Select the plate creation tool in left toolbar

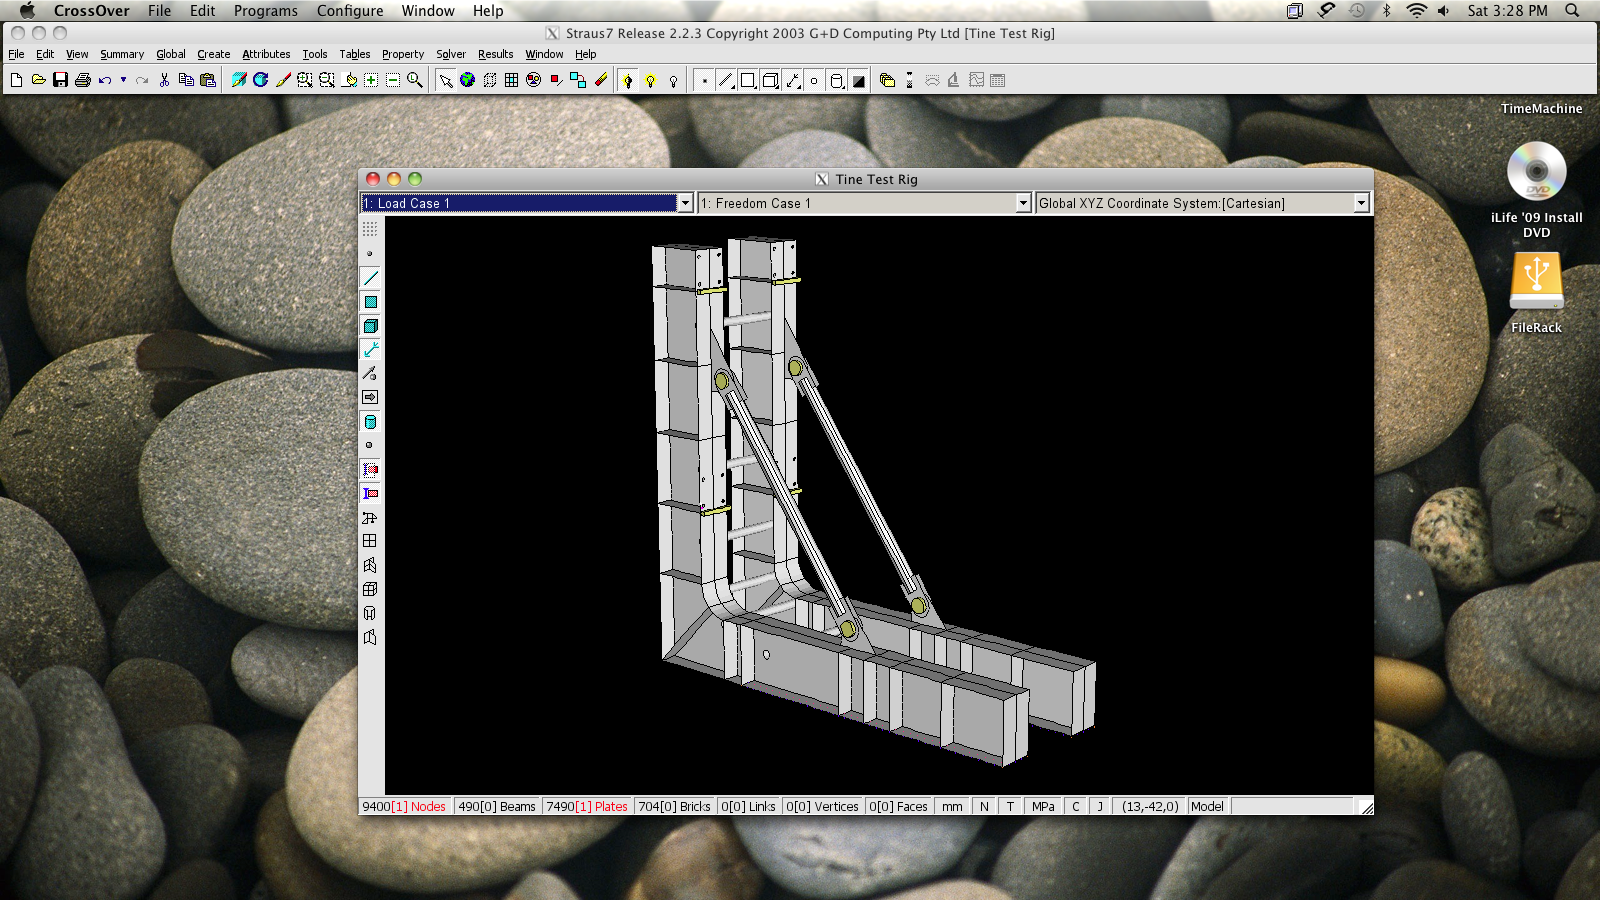tap(370, 302)
